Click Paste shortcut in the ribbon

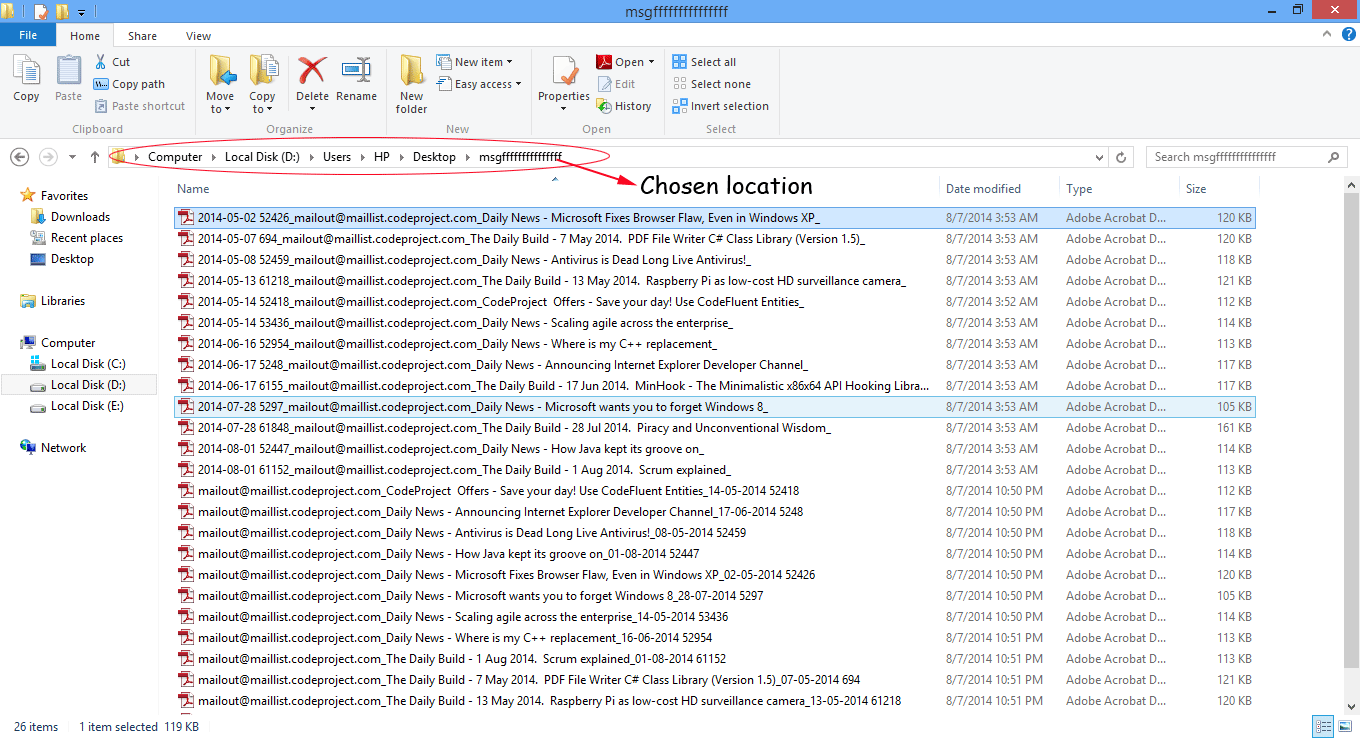pyautogui.click(x=139, y=106)
